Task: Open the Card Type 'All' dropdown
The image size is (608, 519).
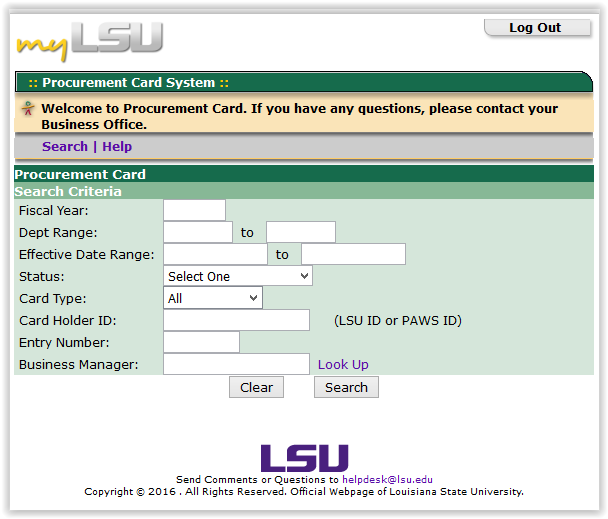Action: (213, 298)
